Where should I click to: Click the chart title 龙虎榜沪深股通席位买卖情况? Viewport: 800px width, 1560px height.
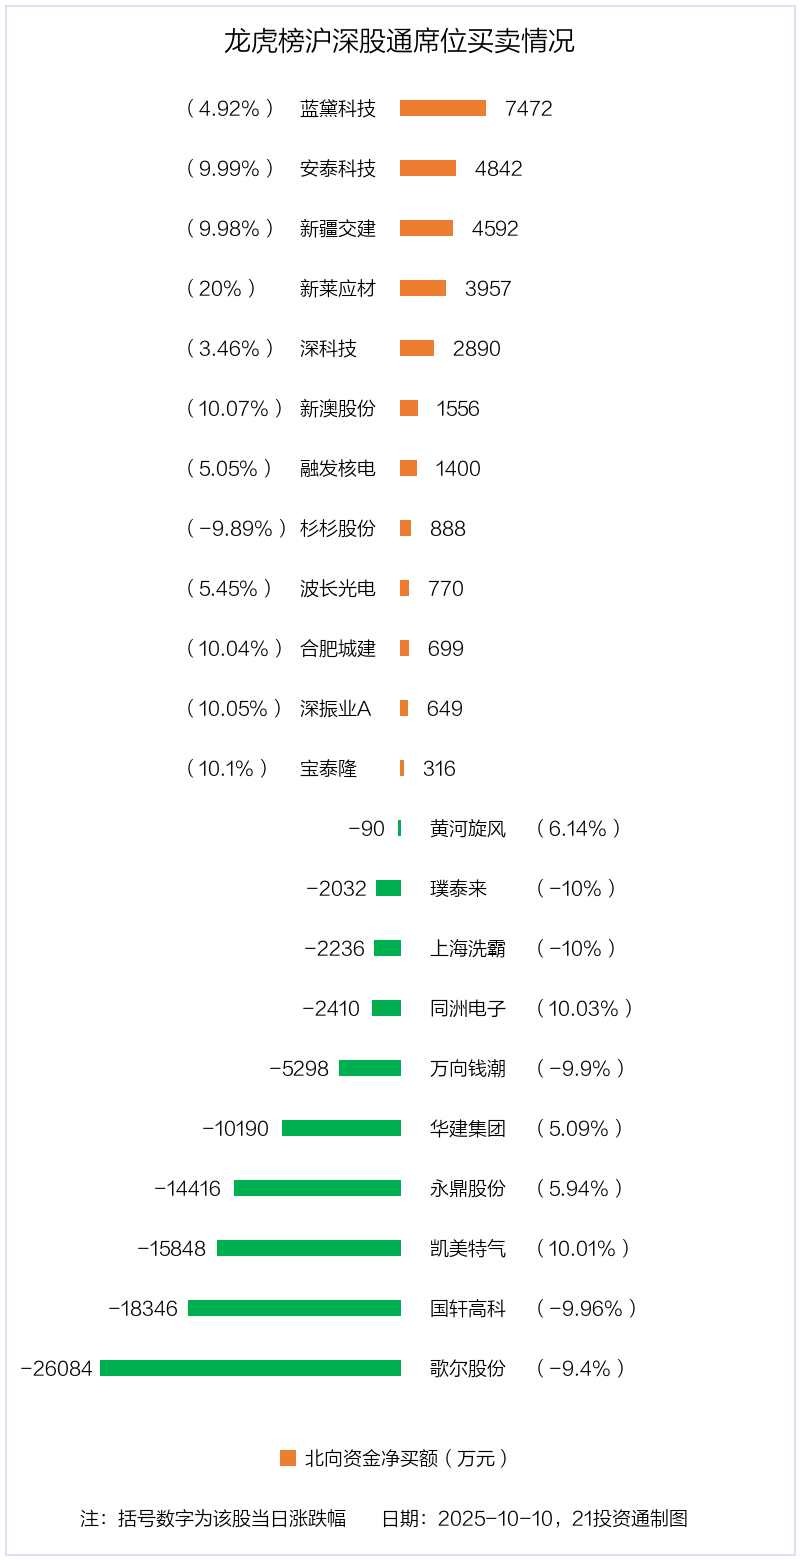pyautogui.click(x=399, y=42)
